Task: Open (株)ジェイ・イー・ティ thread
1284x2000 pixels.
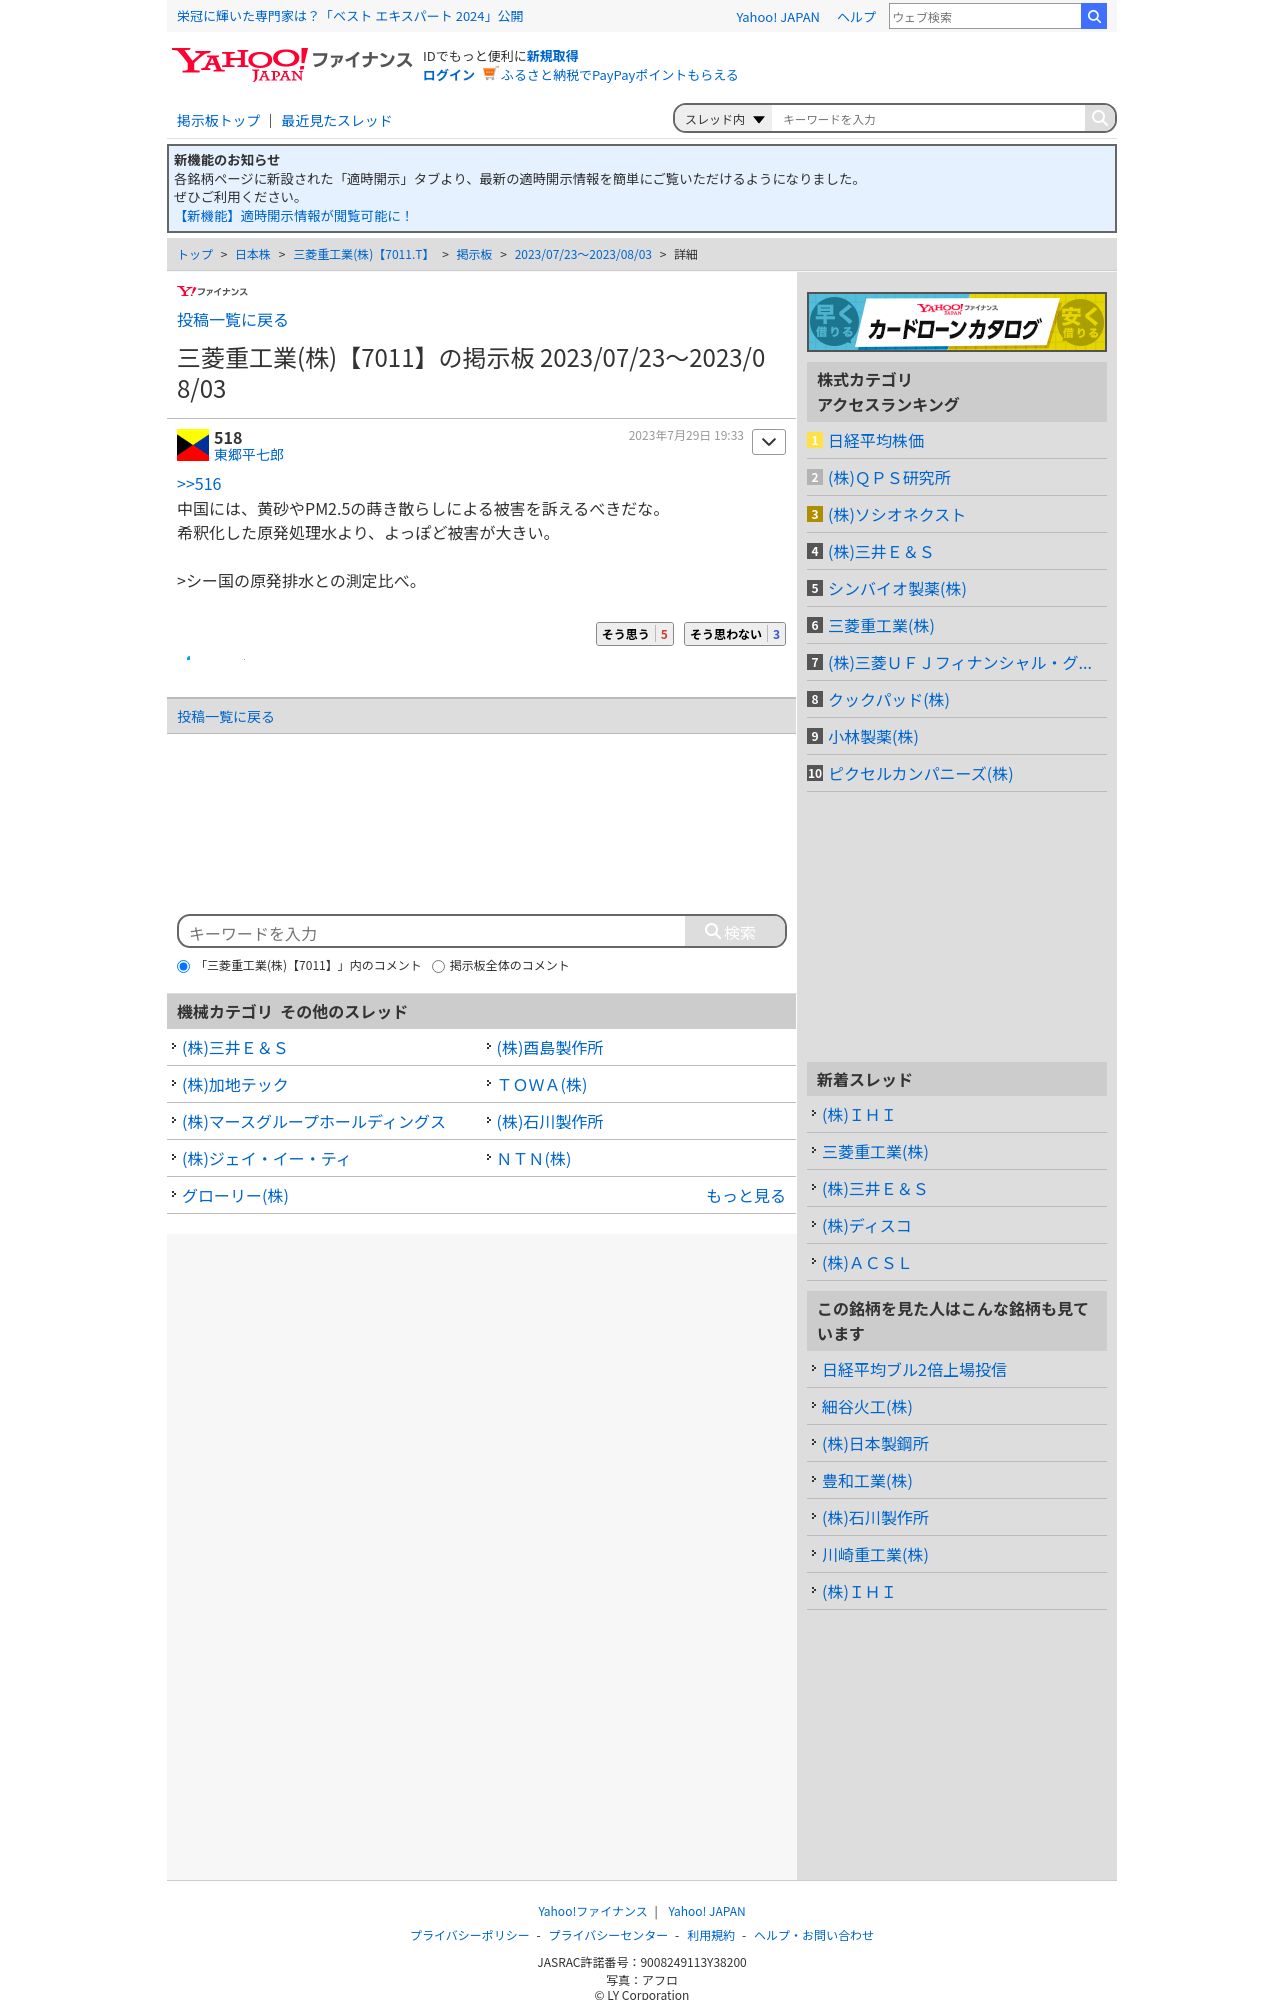Action: coord(266,1159)
